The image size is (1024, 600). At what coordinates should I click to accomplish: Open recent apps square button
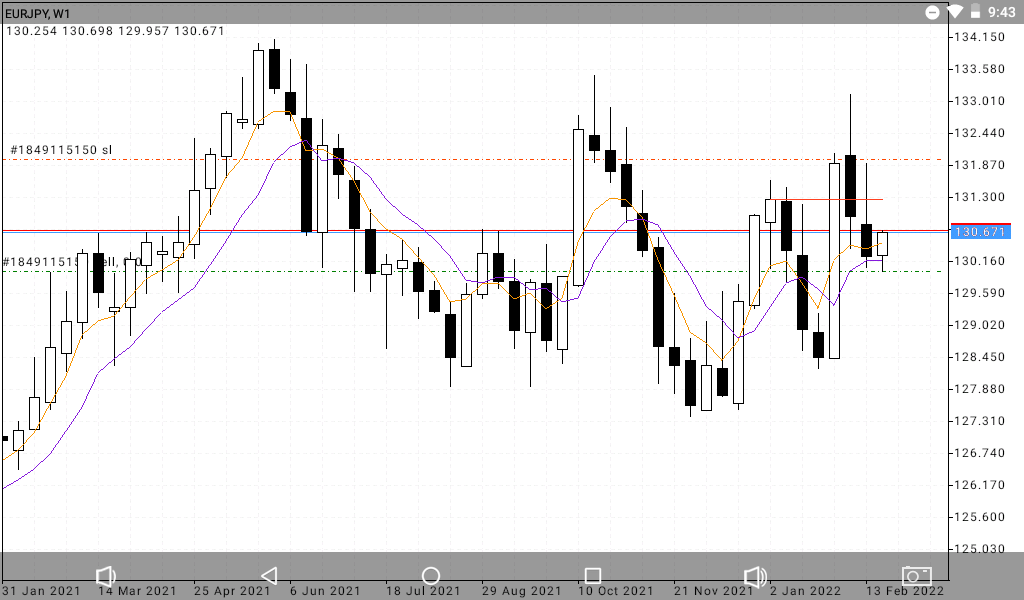[x=592, y=575]
